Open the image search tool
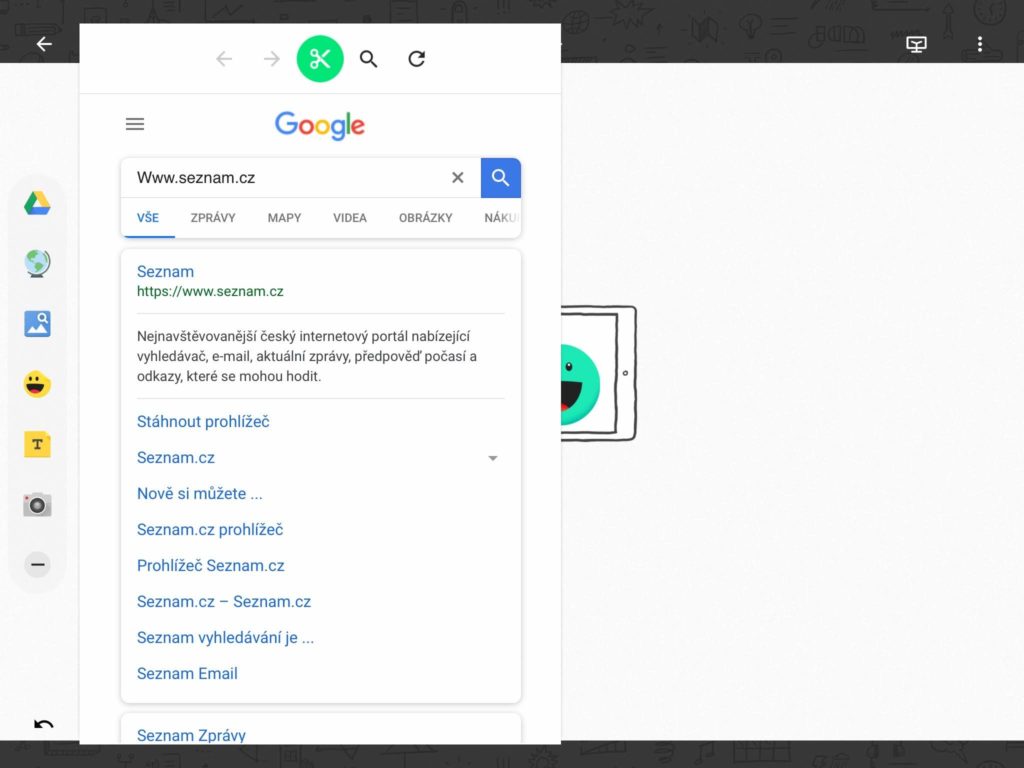Screen dimensions: 1024x768 tap(37, 324)
